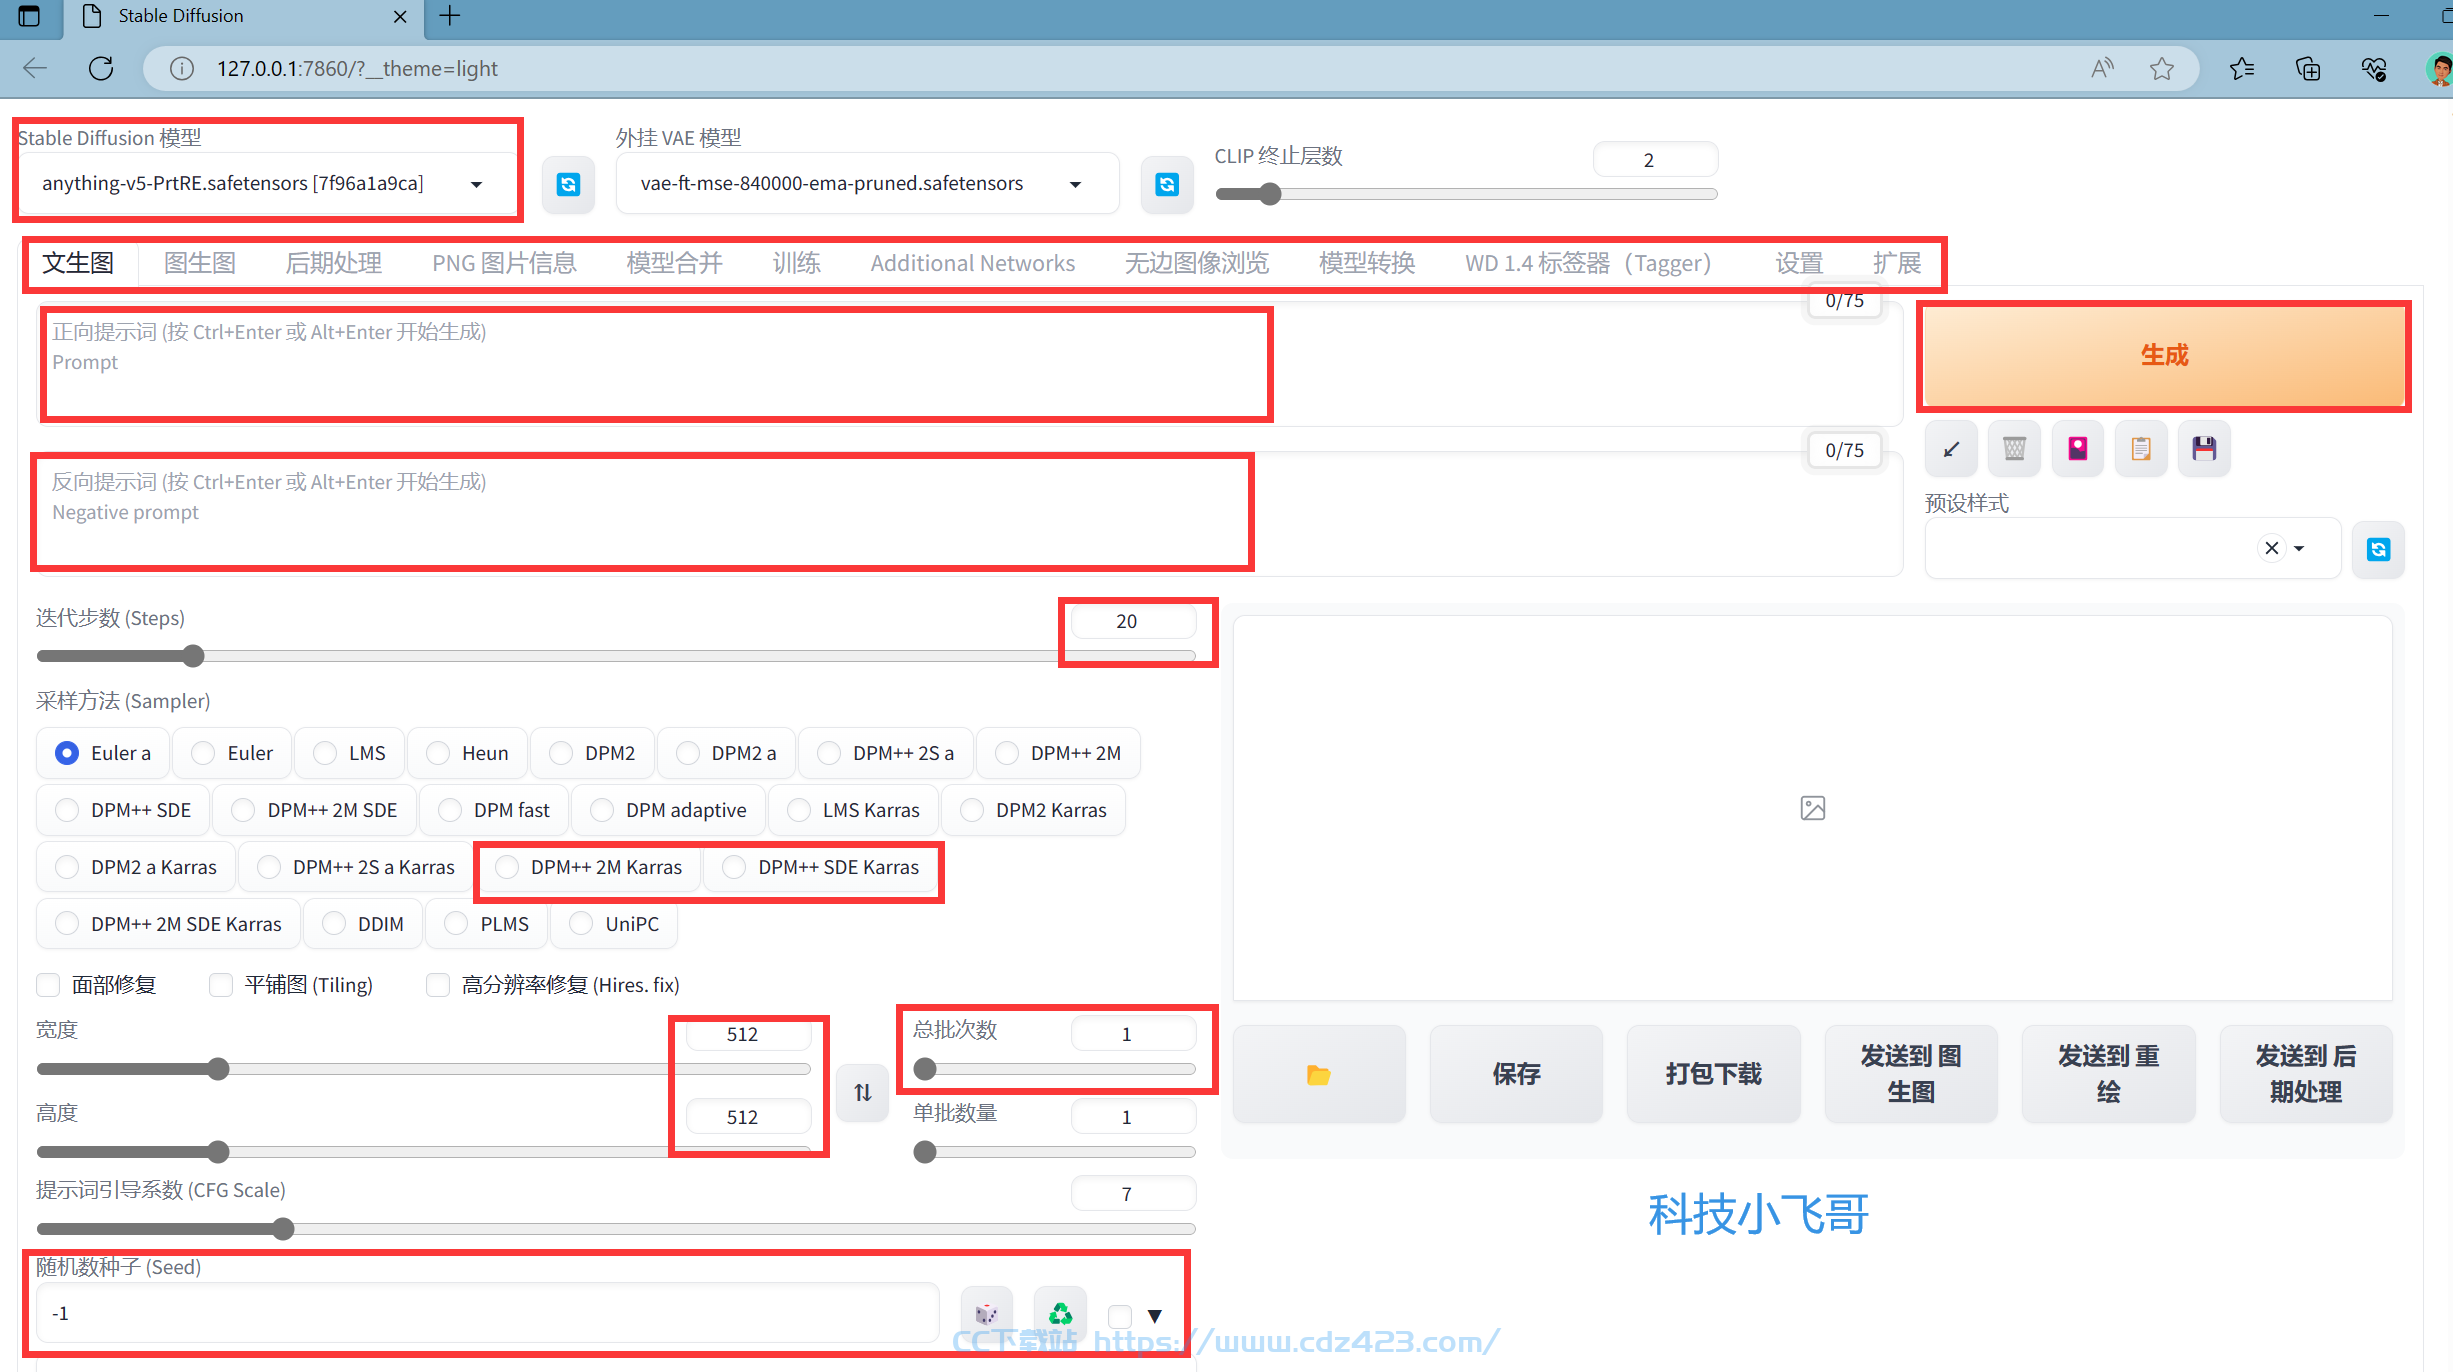Go back in browser history
The width and height of the screenshot is (2453, 1372).
35,68
